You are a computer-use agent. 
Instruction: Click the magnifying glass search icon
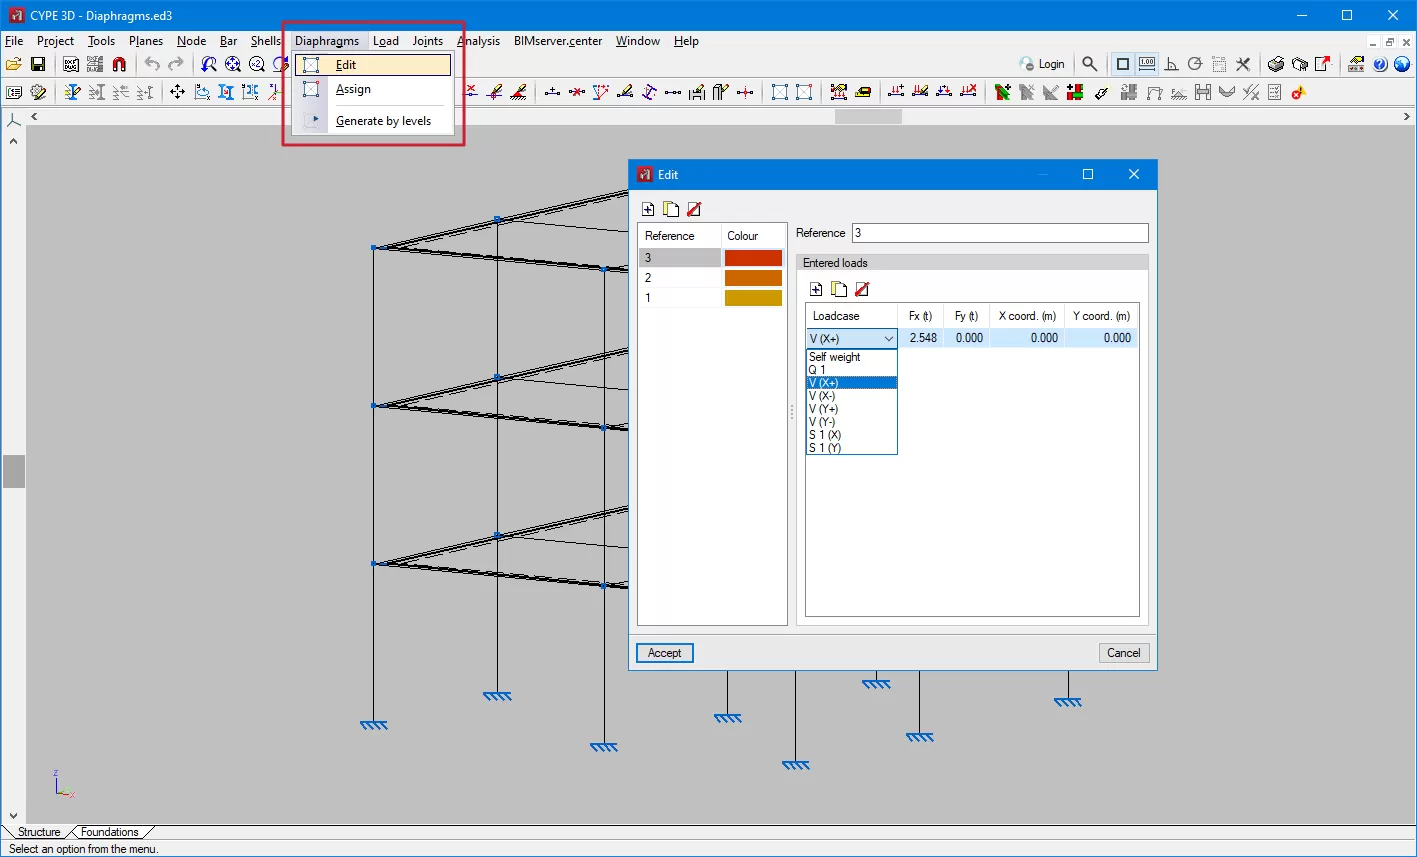pyautogui.click(x=1089, y=65)
